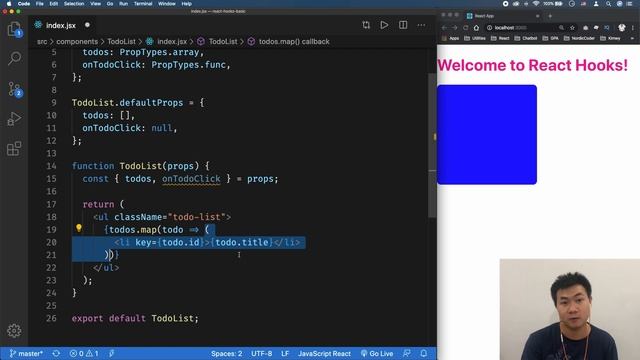Change line ending via 'LF'

pos(285,353)
